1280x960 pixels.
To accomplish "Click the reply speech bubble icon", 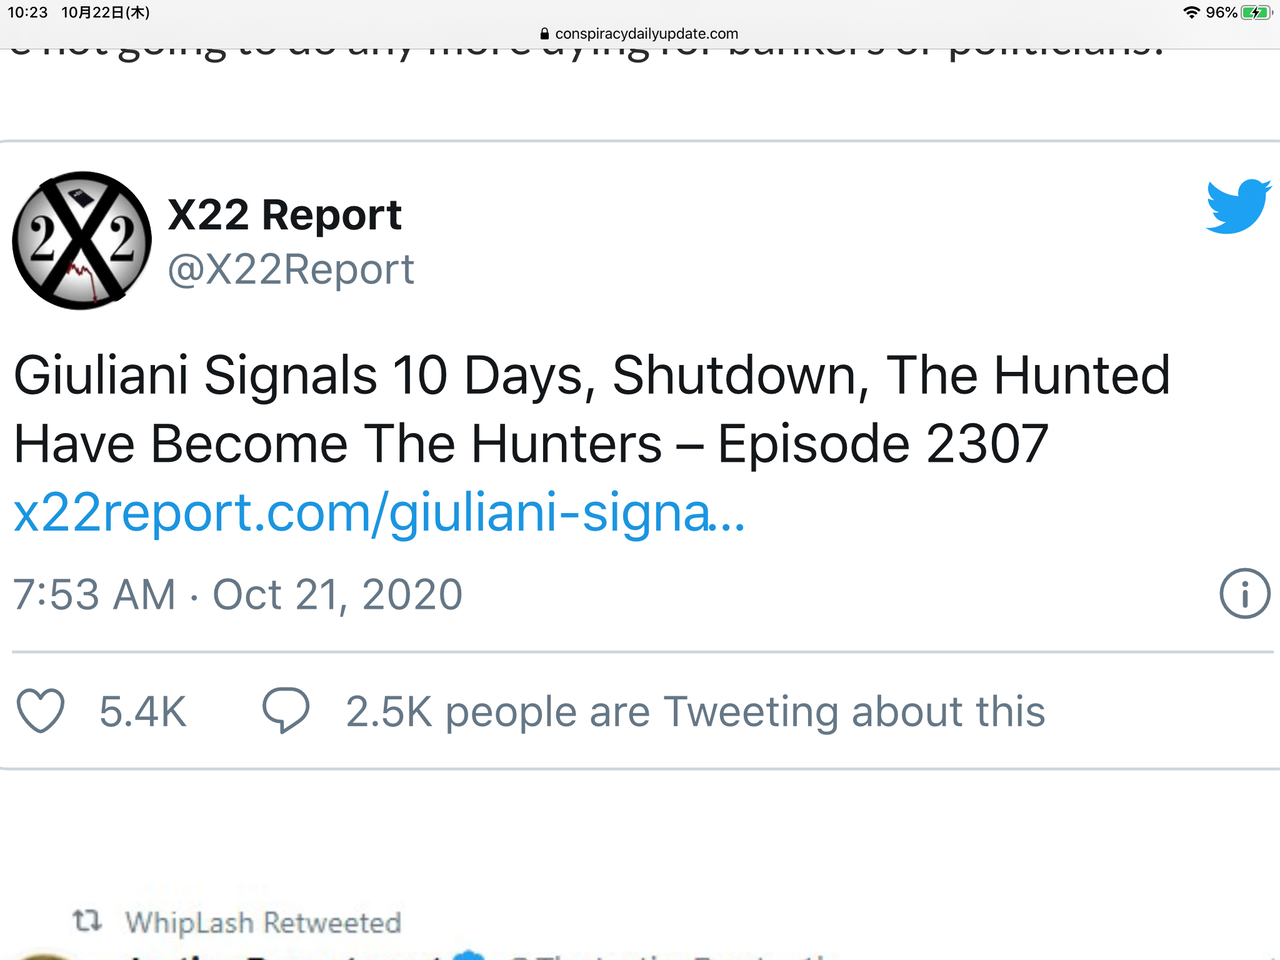I will click(286, 711).
